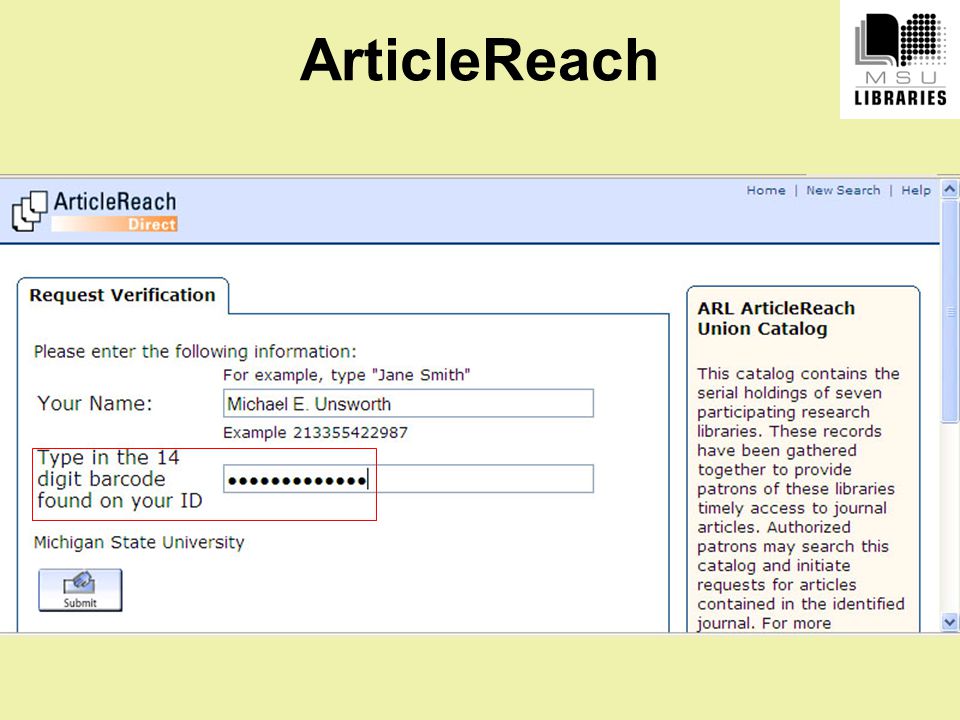Click the vertical scrollbar thumb
The image size is (960, 720).
(950, 311)
